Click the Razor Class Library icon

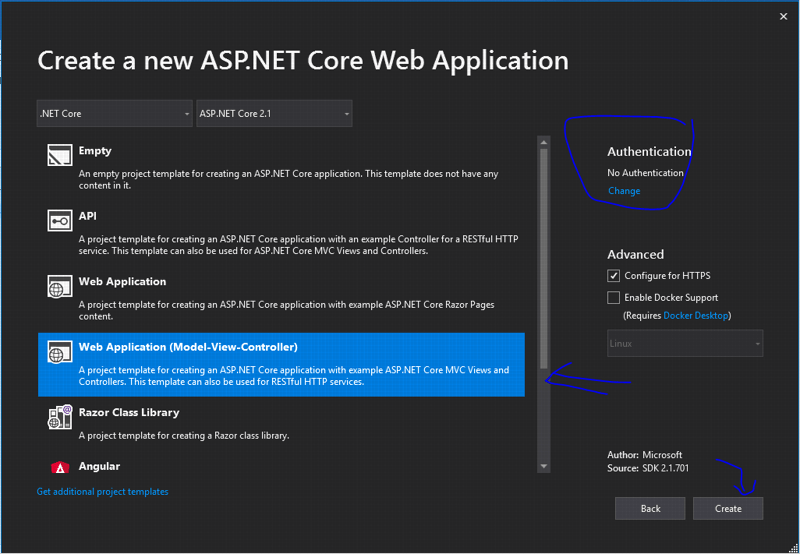pyautogui.click(x=60, y=416)
